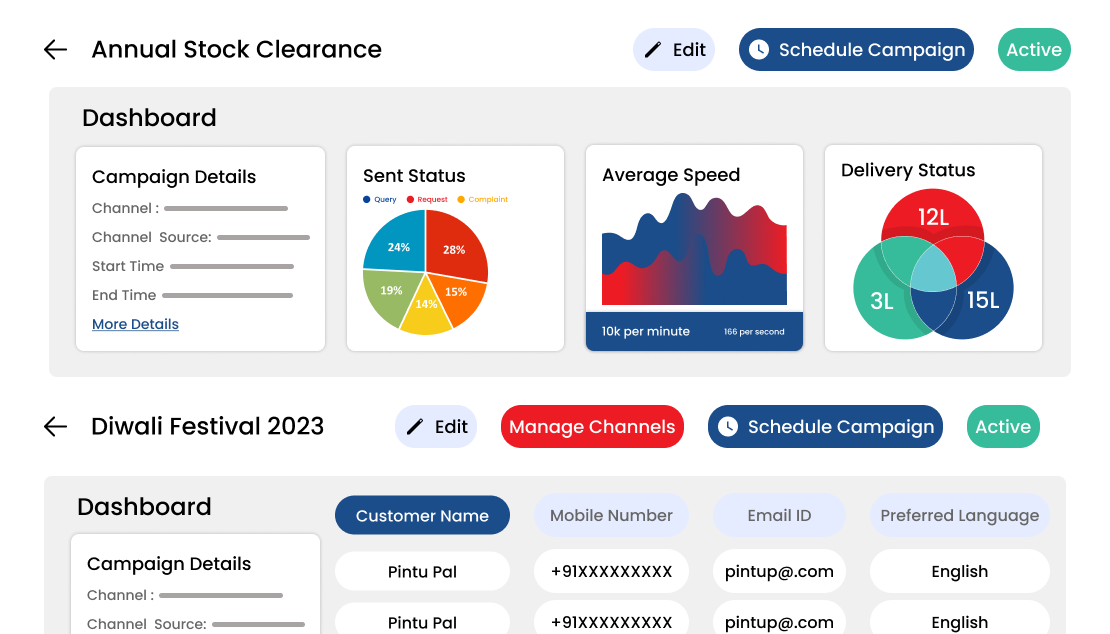Viewport: 1110px width, 634px height.
Task: Click back arrow beside Diwali Festival 2023
Action: coord(55,427)
